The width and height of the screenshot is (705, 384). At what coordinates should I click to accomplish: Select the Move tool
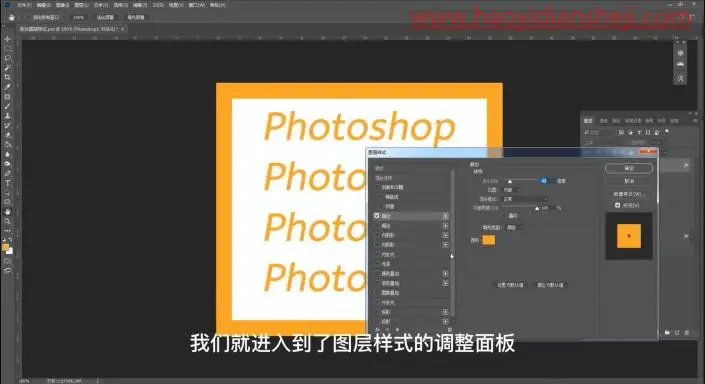click(7, 39)
